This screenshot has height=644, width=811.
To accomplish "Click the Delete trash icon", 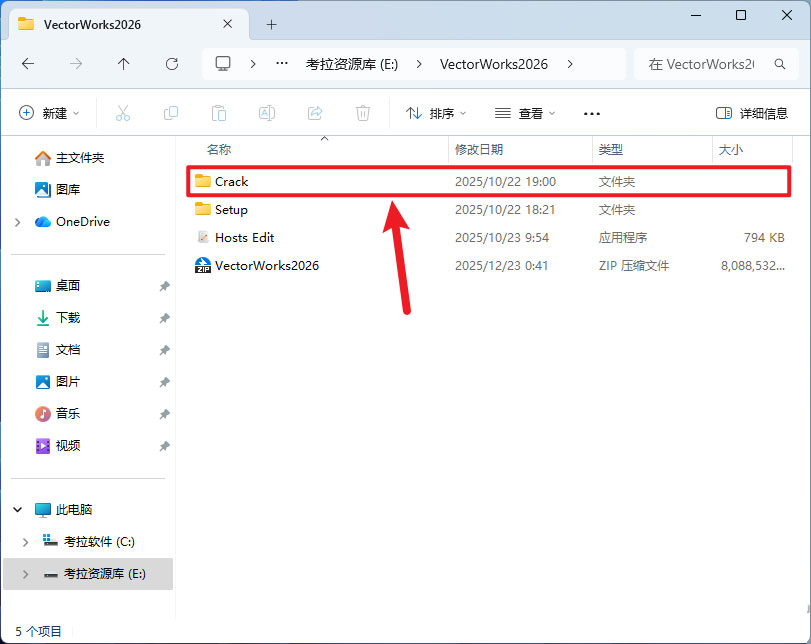I will coord(363,113).
